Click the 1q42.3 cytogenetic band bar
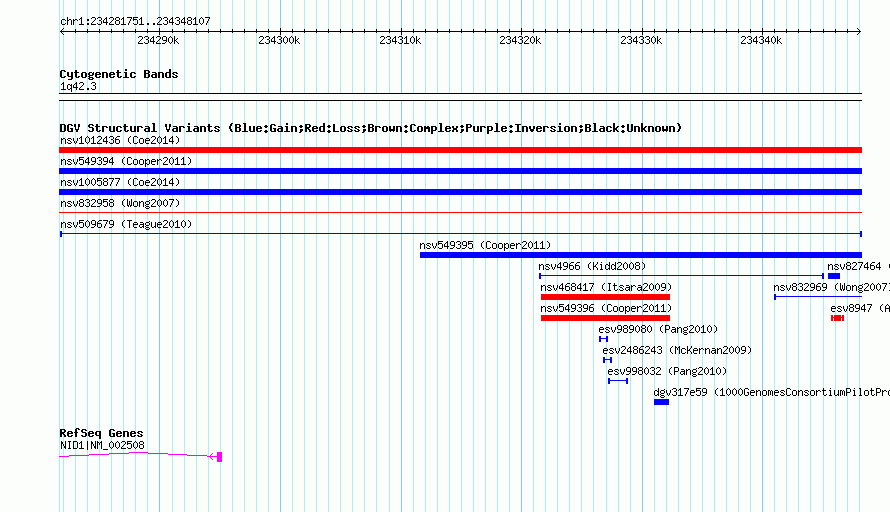This screenshot has width=890, height=512. [460, 97]
